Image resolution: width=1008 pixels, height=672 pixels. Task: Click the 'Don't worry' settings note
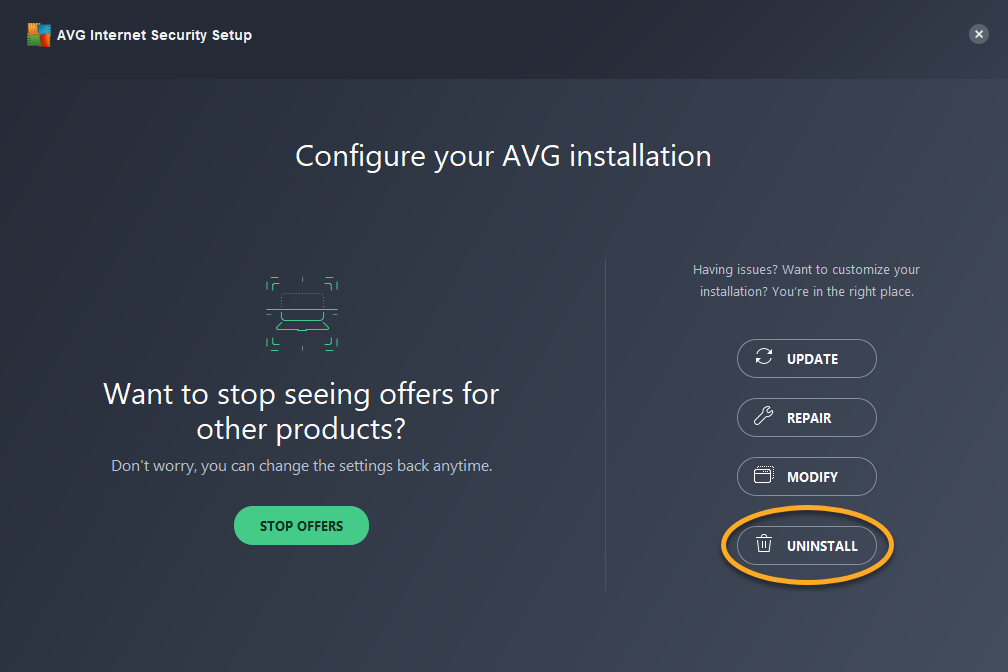point(301,466)
